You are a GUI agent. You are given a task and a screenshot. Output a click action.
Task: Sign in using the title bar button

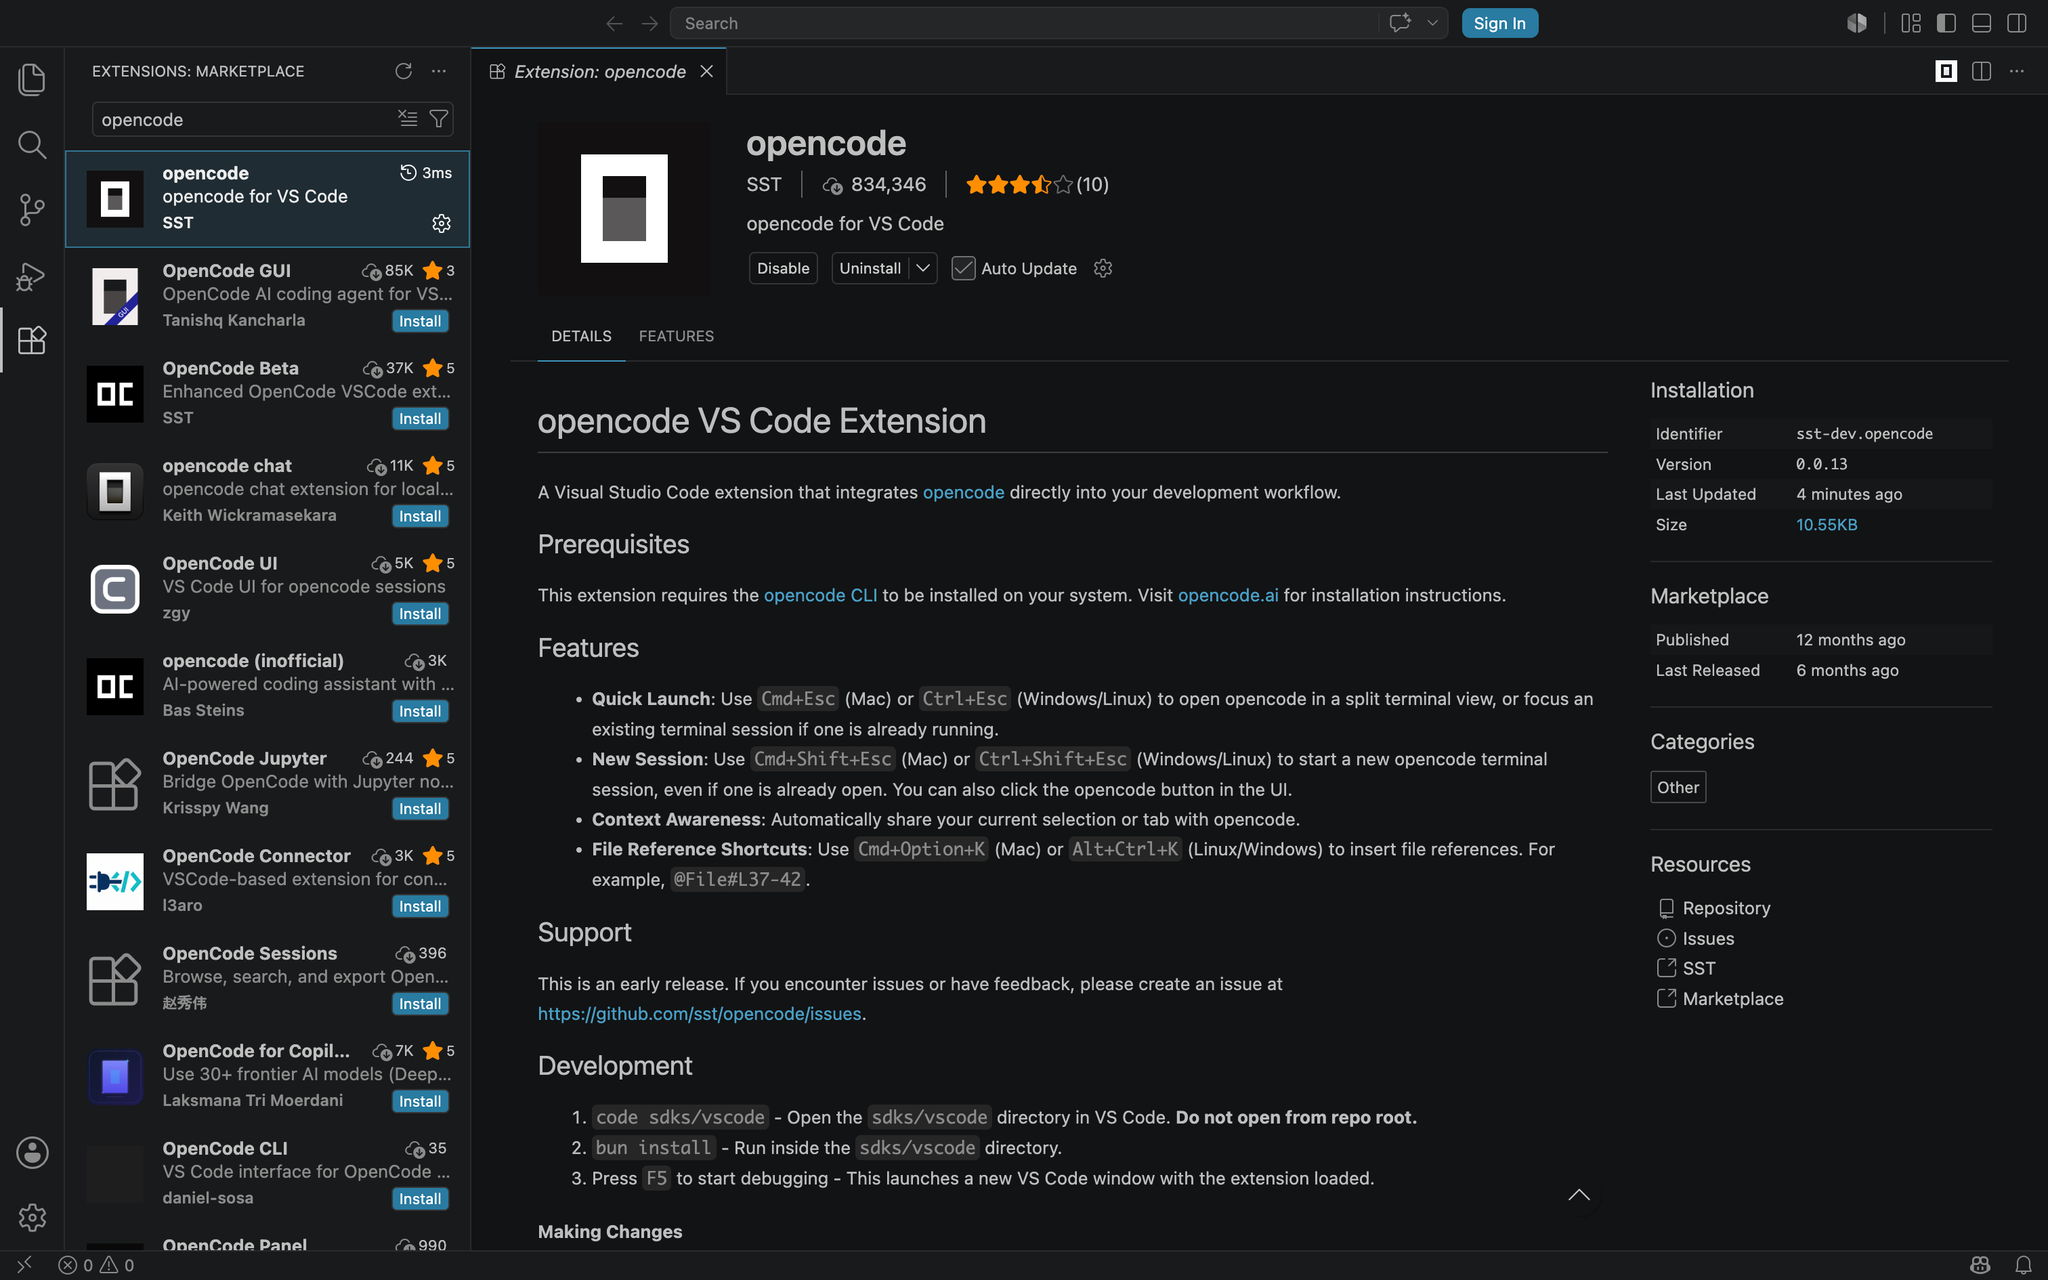point(1499,23)
